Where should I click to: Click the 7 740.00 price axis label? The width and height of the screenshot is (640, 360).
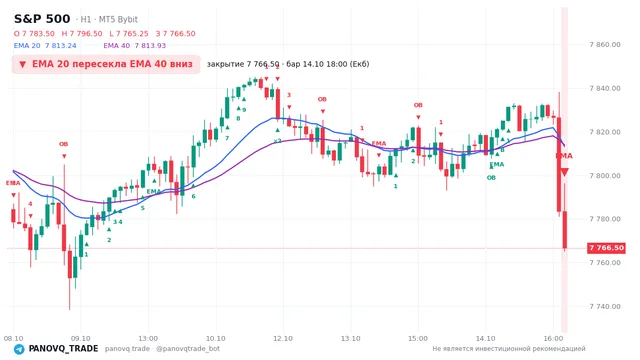(x=605, y=306)
